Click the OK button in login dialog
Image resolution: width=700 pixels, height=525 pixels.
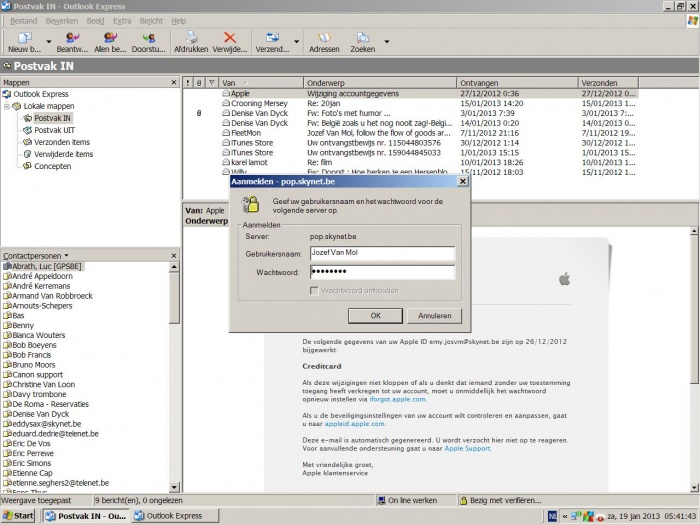376,315
